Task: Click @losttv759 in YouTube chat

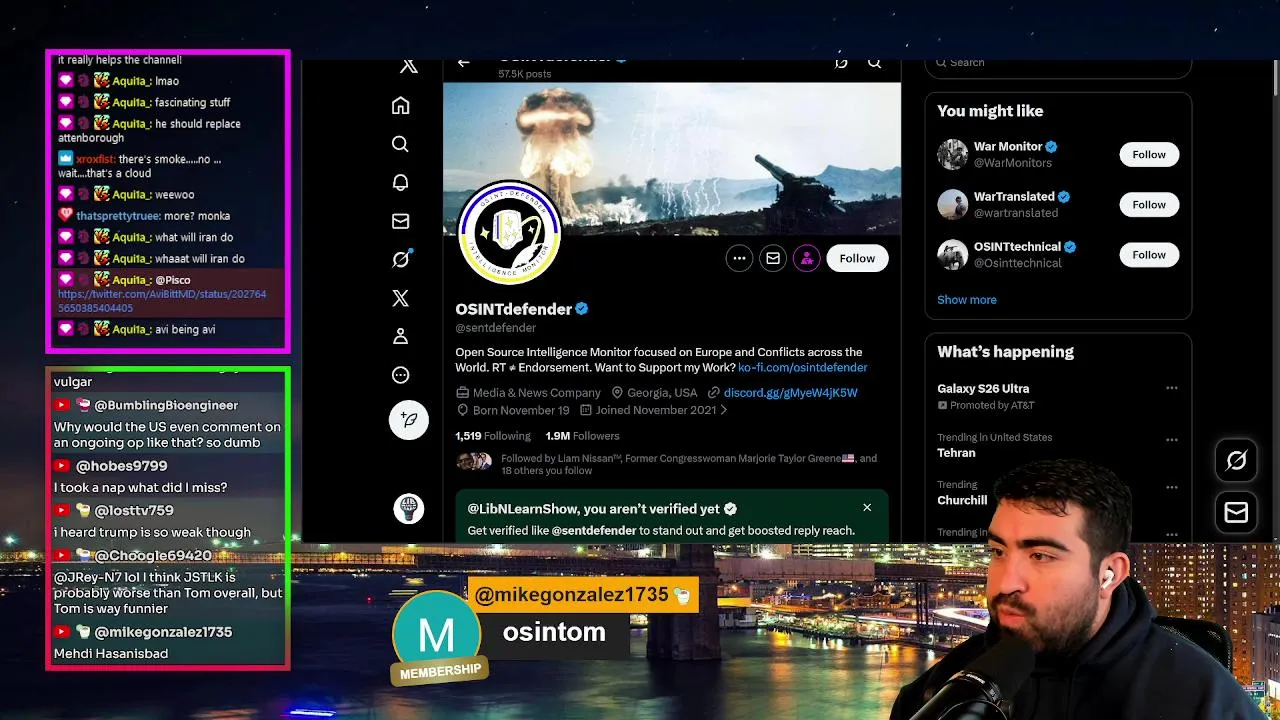Action: point(134,511)
